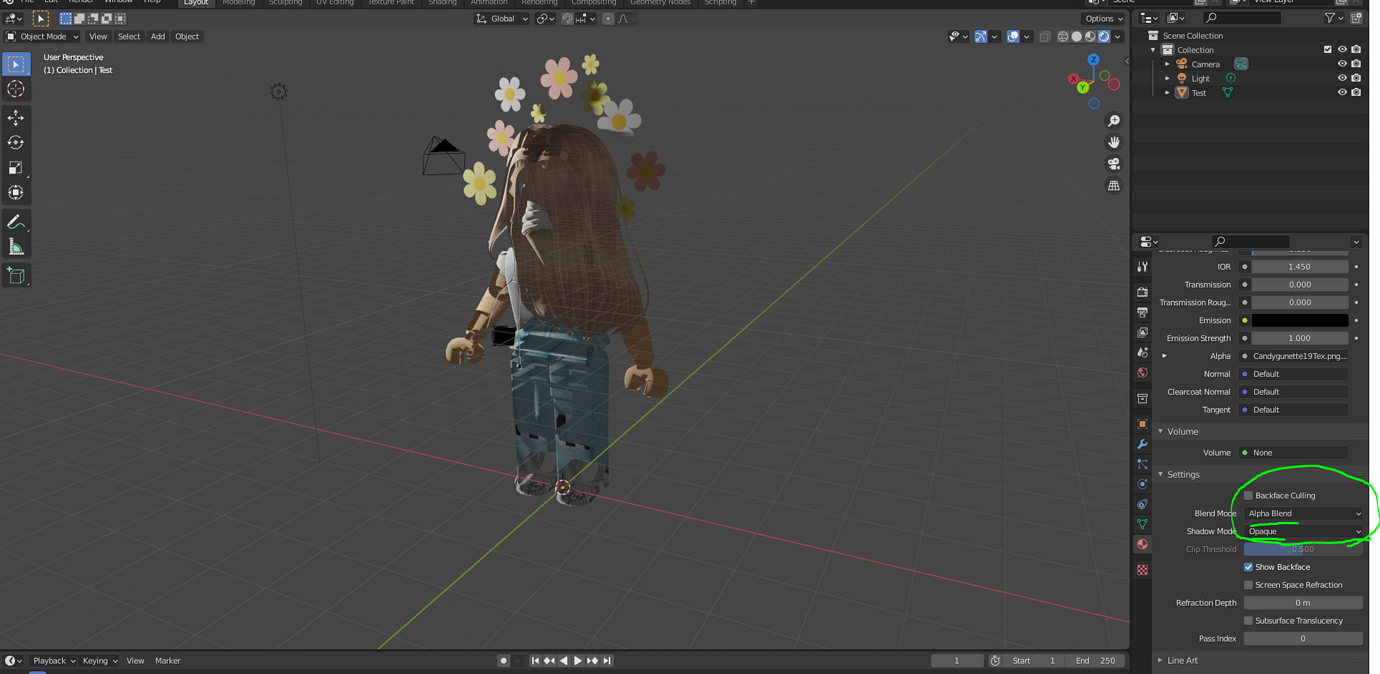The width and height of the screenshot is (1380, 674).
Task: Open the Material properties tab
Action: coord(1142,545)
